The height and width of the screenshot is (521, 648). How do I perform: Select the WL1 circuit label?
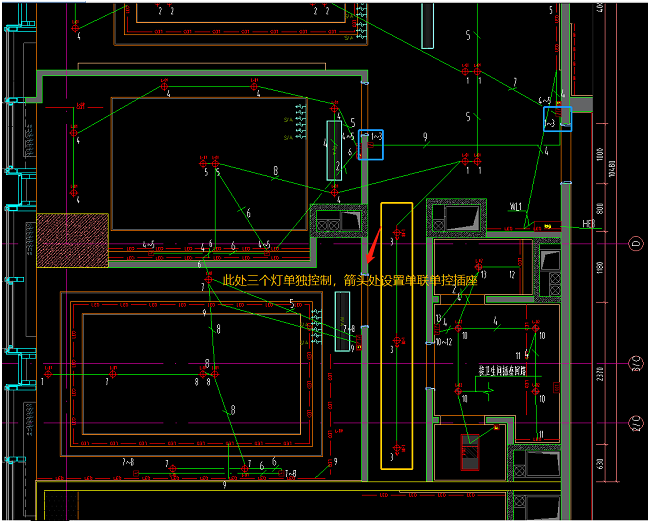(516, 206)
